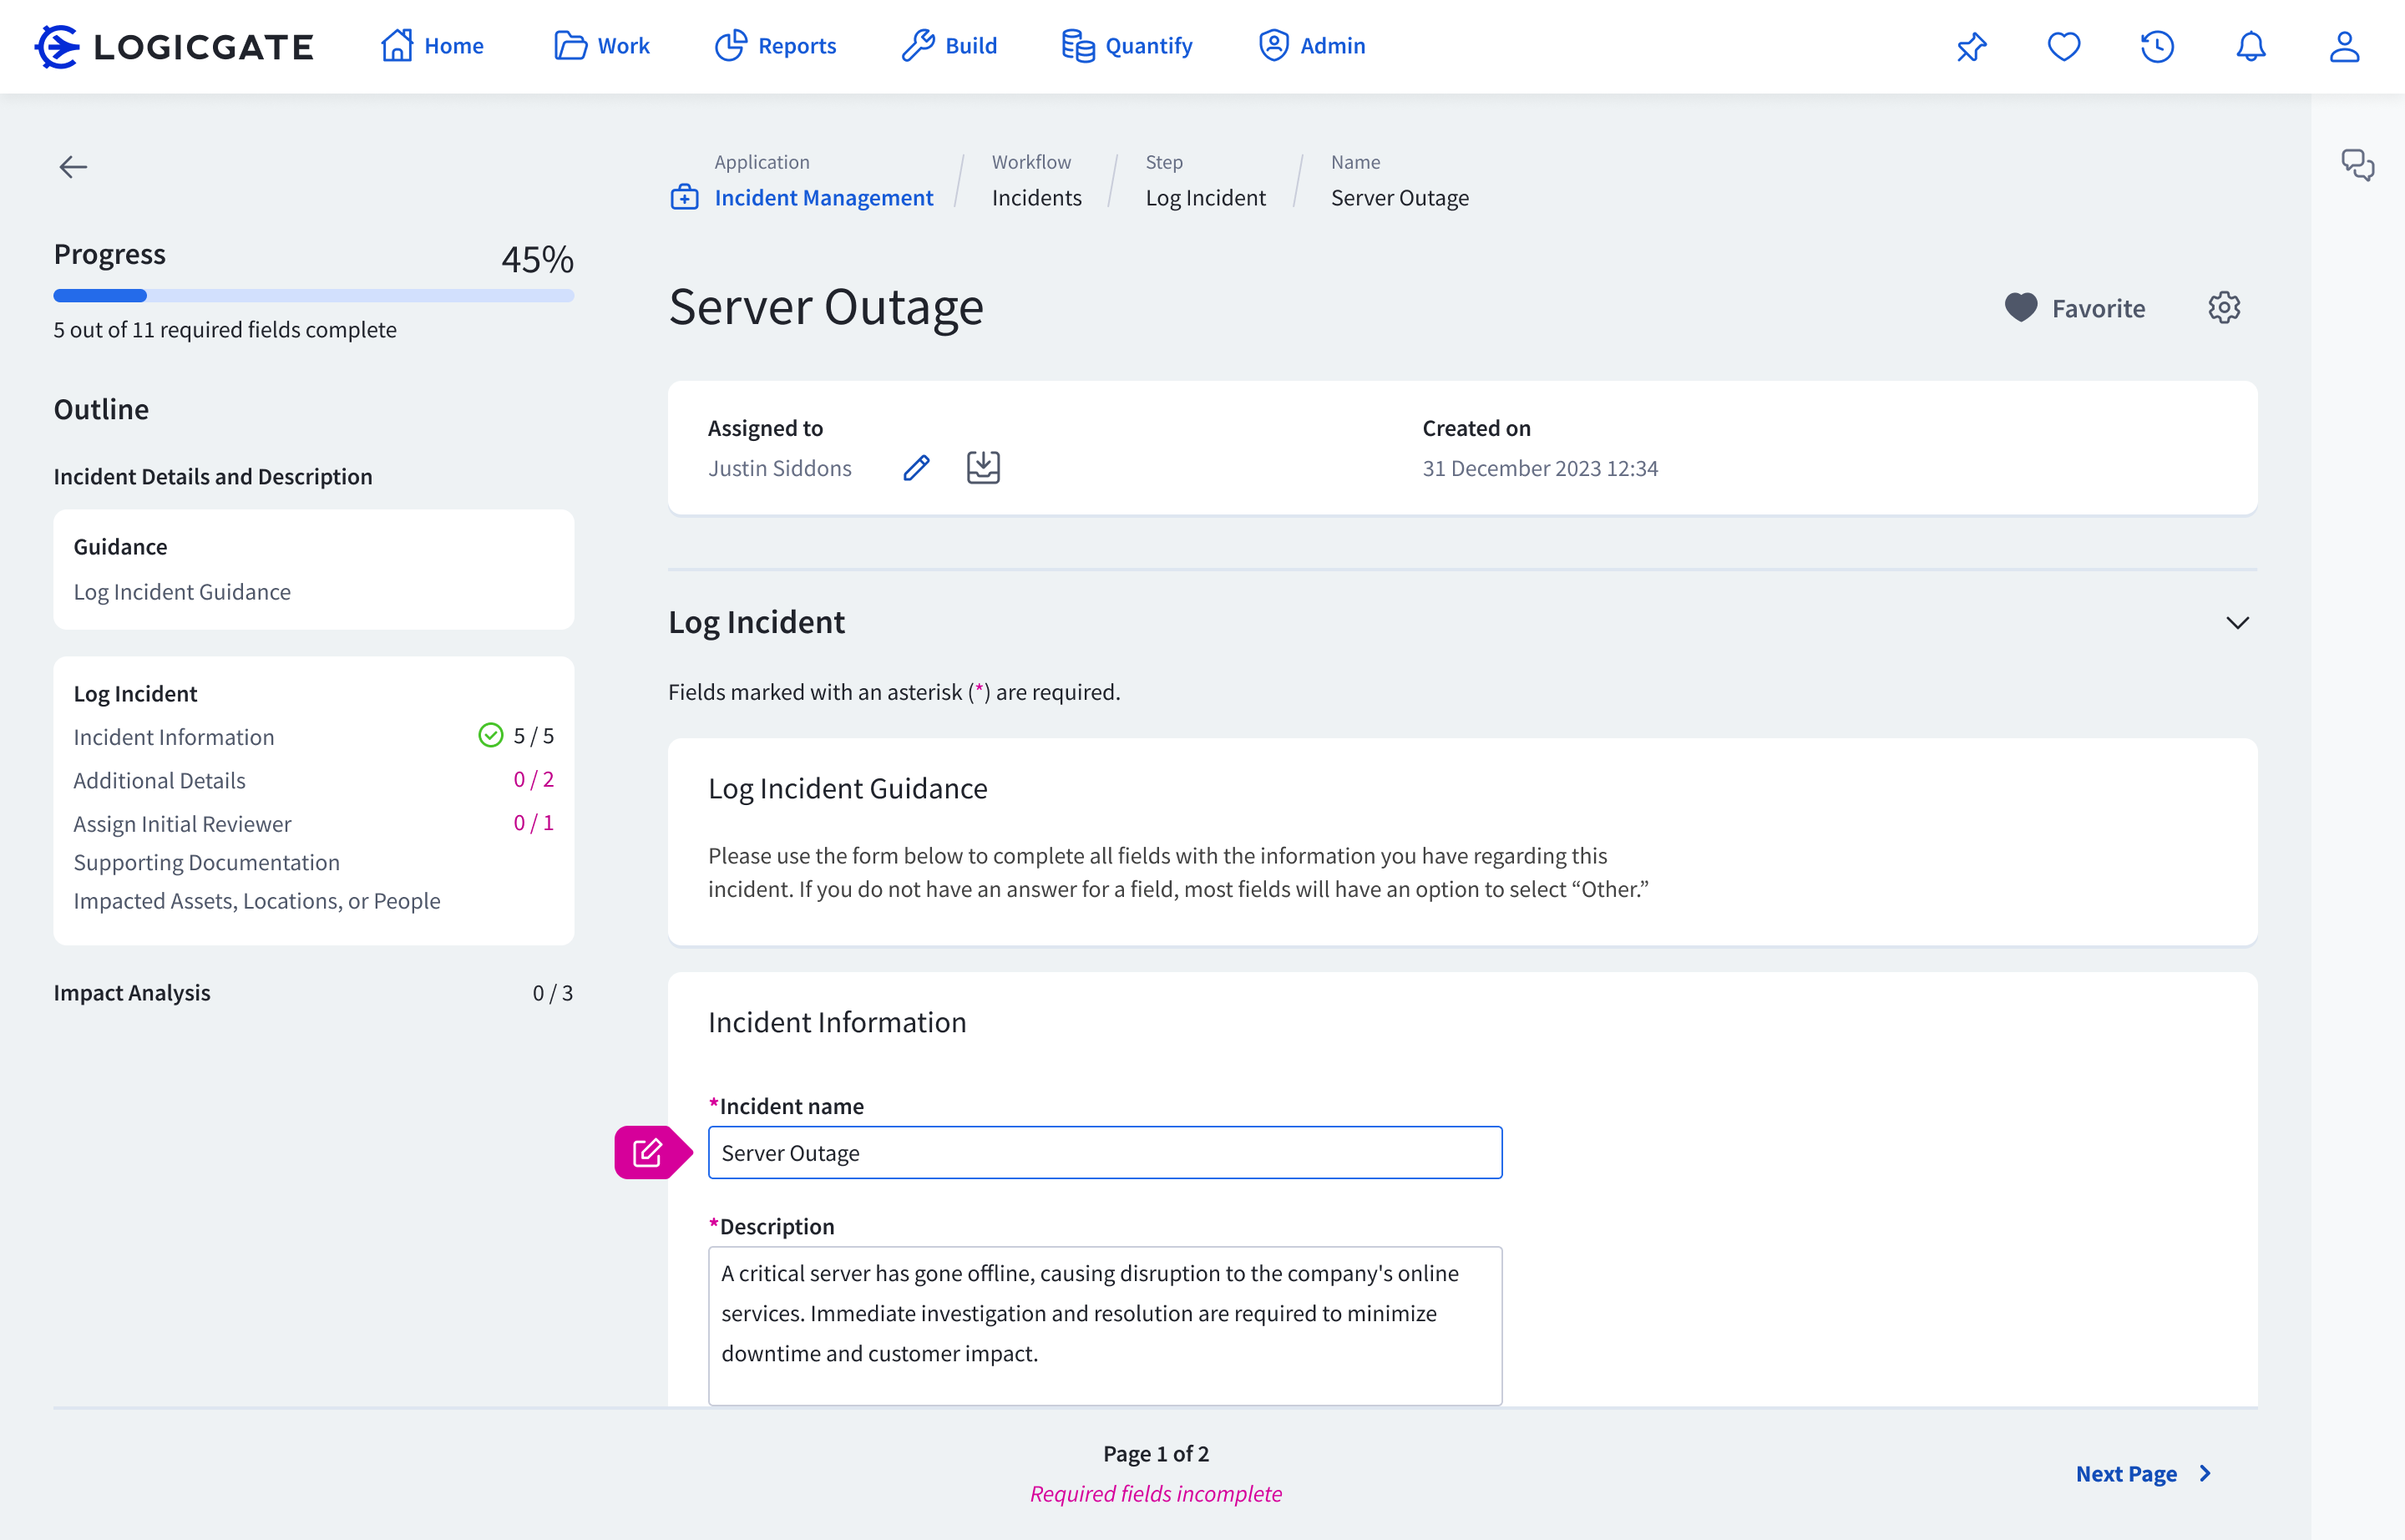Viewport: 2405px width, 1540px height.
Task: Open Incident Management application breadcrumb
Action: (x=824, y=197)
